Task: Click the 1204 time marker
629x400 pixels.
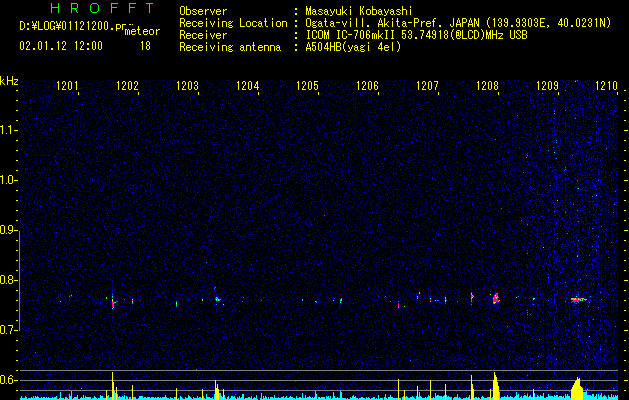Action: 248,85
